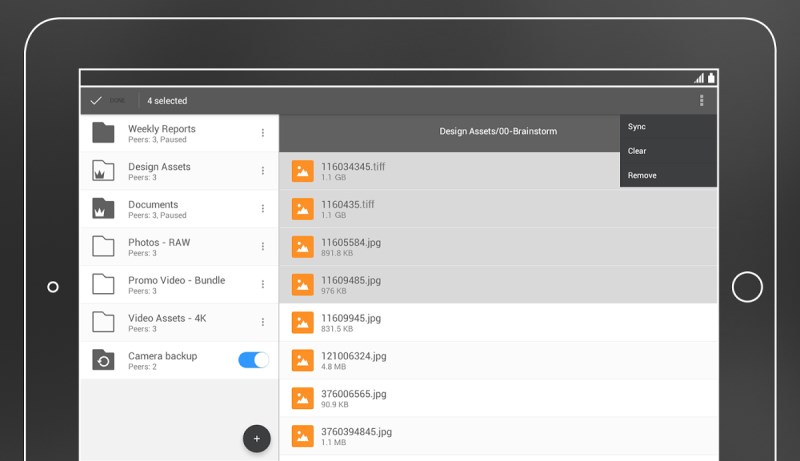800x461 pixels.
Task: Click image icon for 376006565.jpg
Action: 303,398
